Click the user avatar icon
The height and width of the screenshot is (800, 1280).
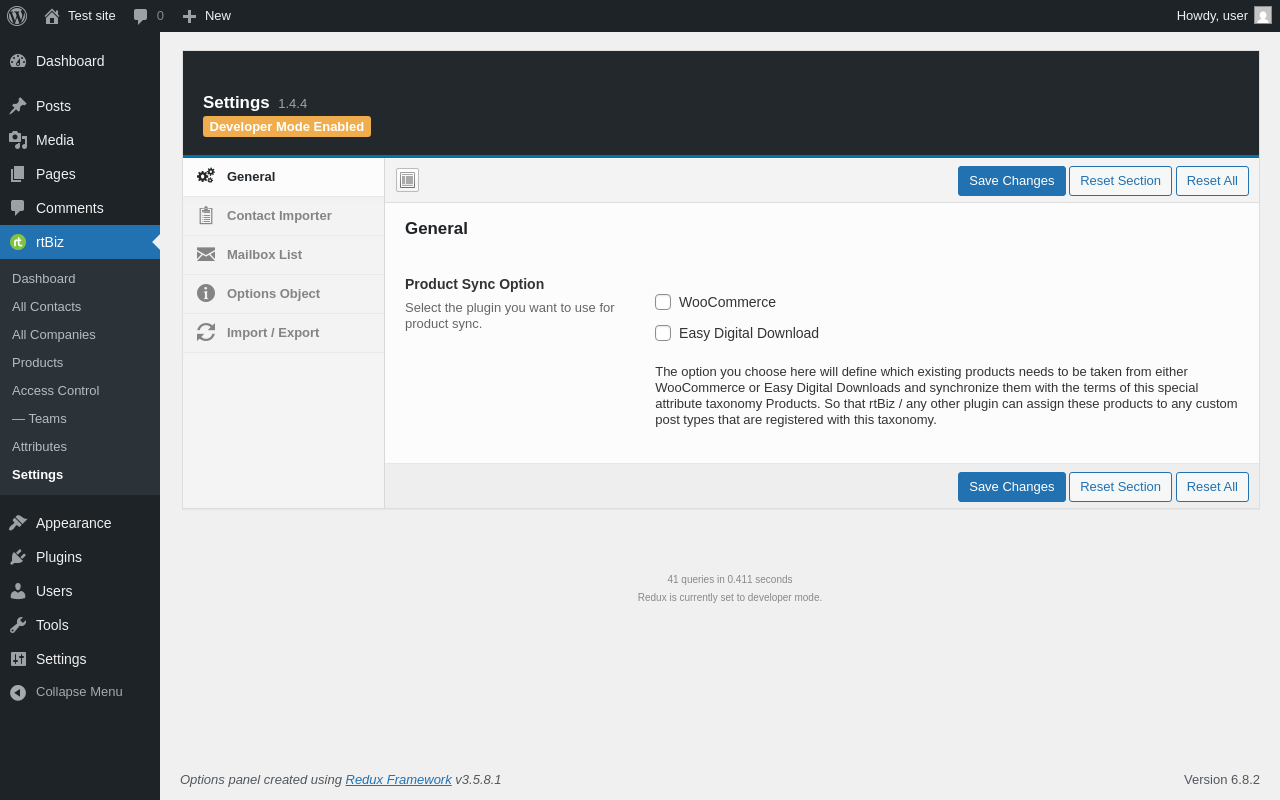click(1263, 15)
